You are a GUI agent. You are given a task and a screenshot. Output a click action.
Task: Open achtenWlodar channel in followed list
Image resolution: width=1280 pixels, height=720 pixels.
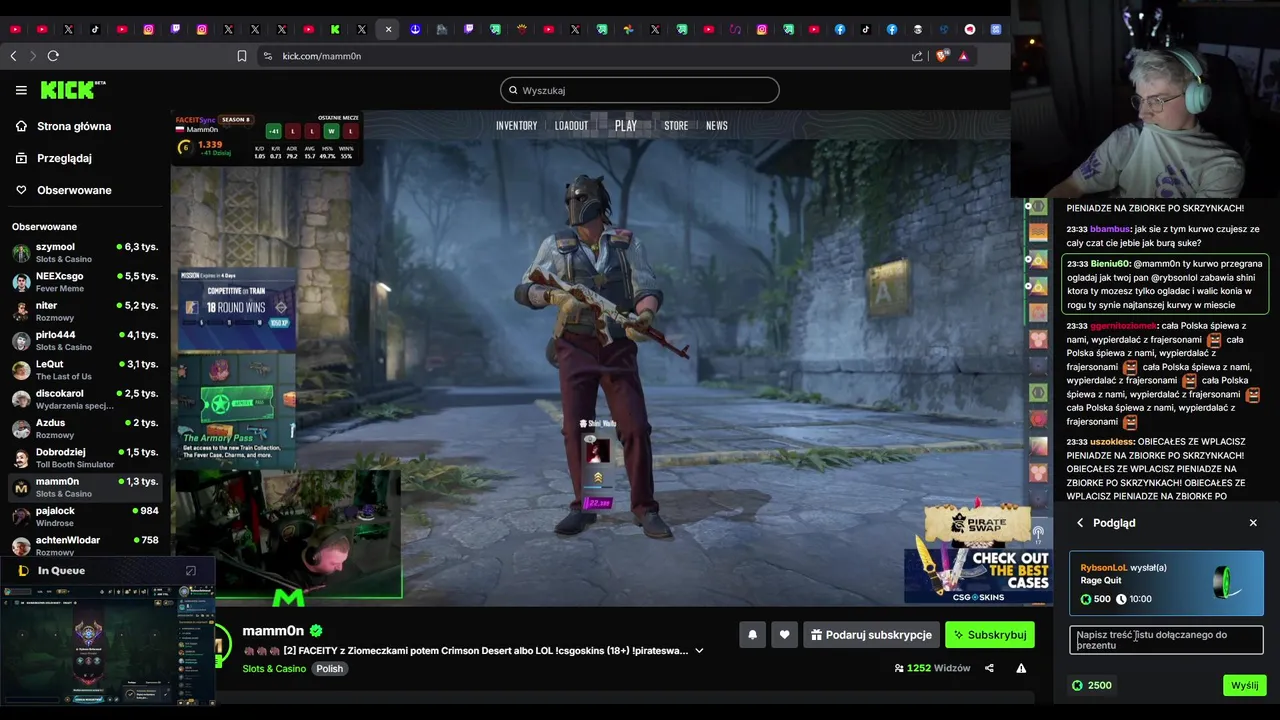pyautogui.click(x=84, y=545)
